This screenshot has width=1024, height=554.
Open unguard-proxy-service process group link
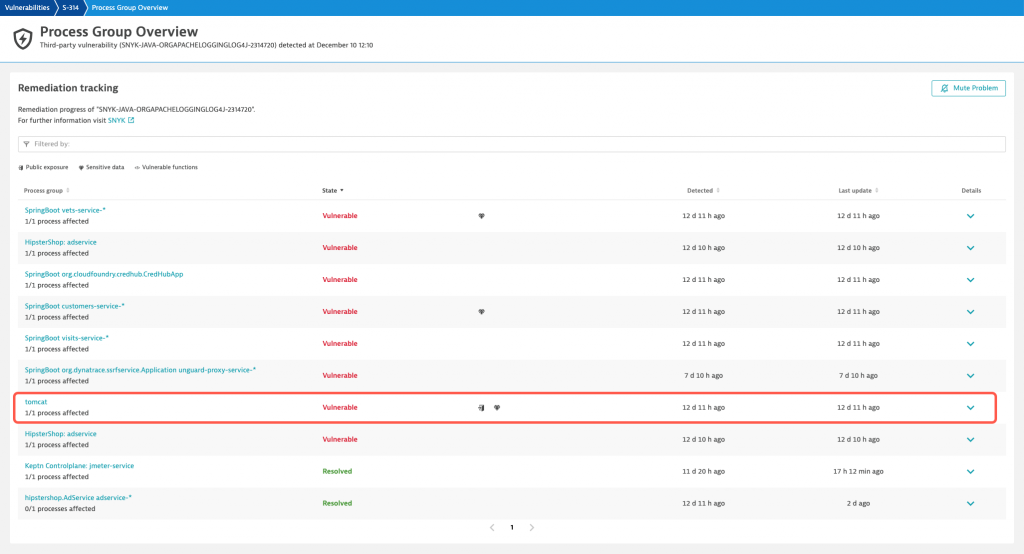(x=140, y=370)
